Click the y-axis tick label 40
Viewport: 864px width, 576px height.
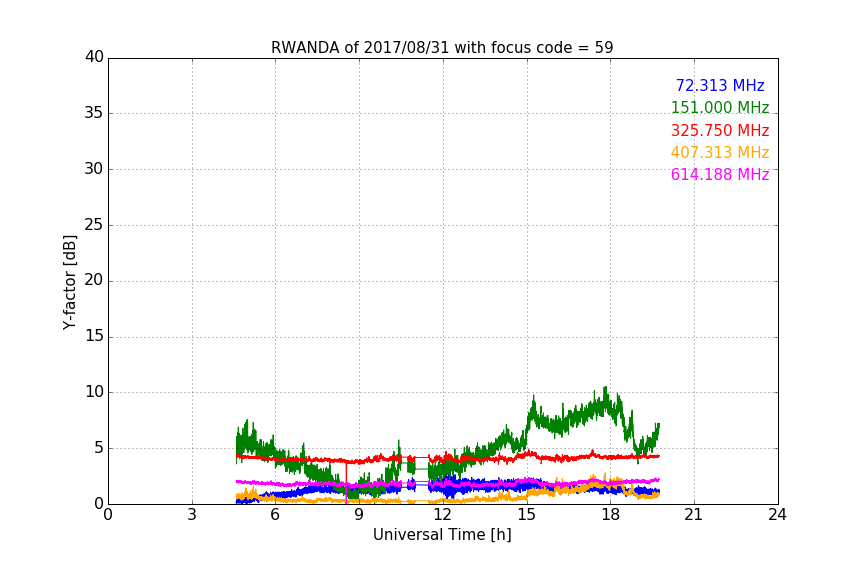(x=94, y=57)
